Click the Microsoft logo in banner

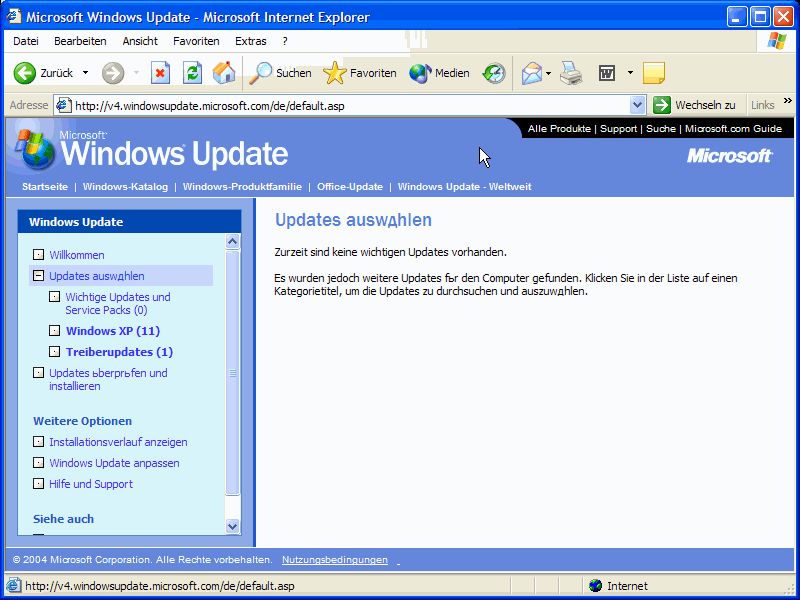click(729, 156)
